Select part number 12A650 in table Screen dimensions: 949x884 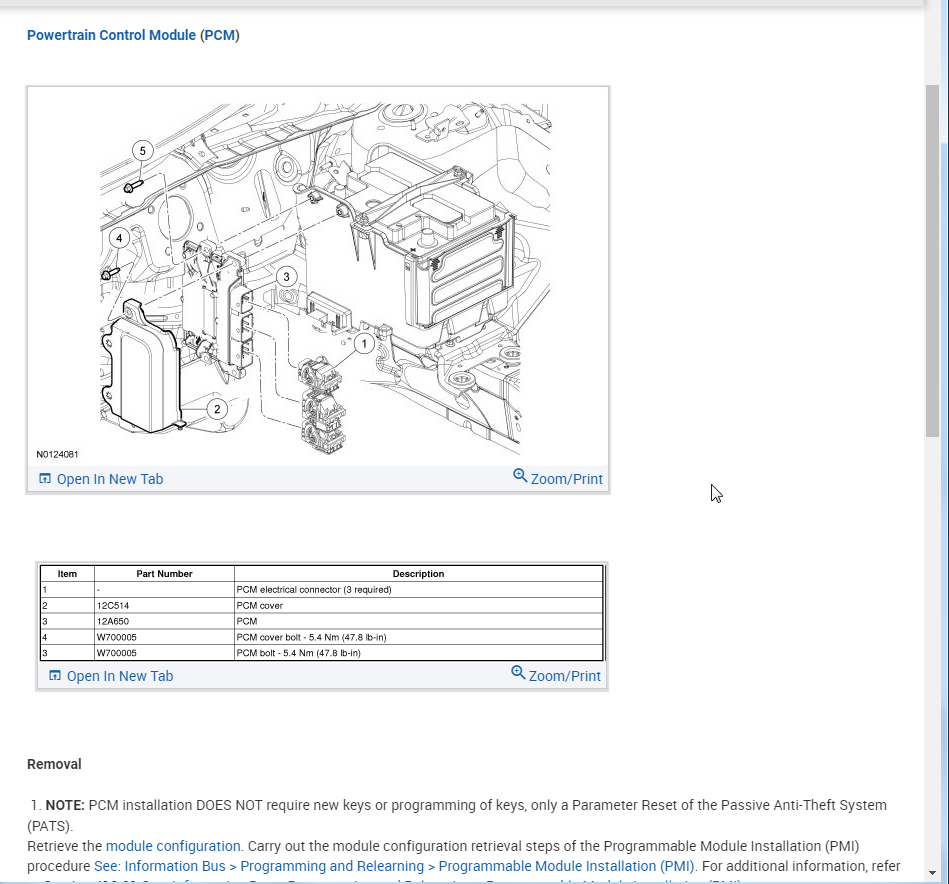coord(113,621)
